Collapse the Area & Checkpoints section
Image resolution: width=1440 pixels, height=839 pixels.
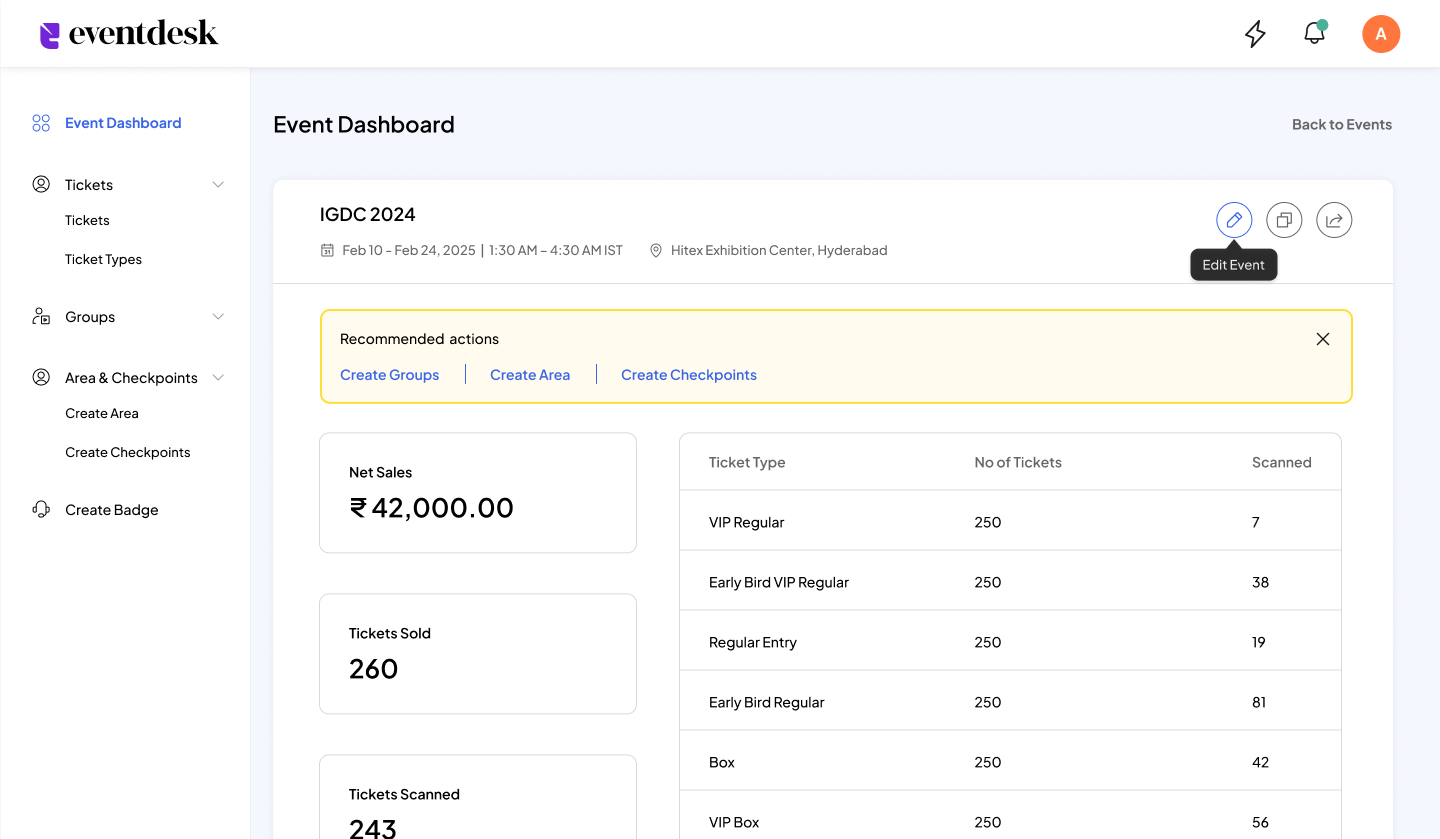click(218, 378)
